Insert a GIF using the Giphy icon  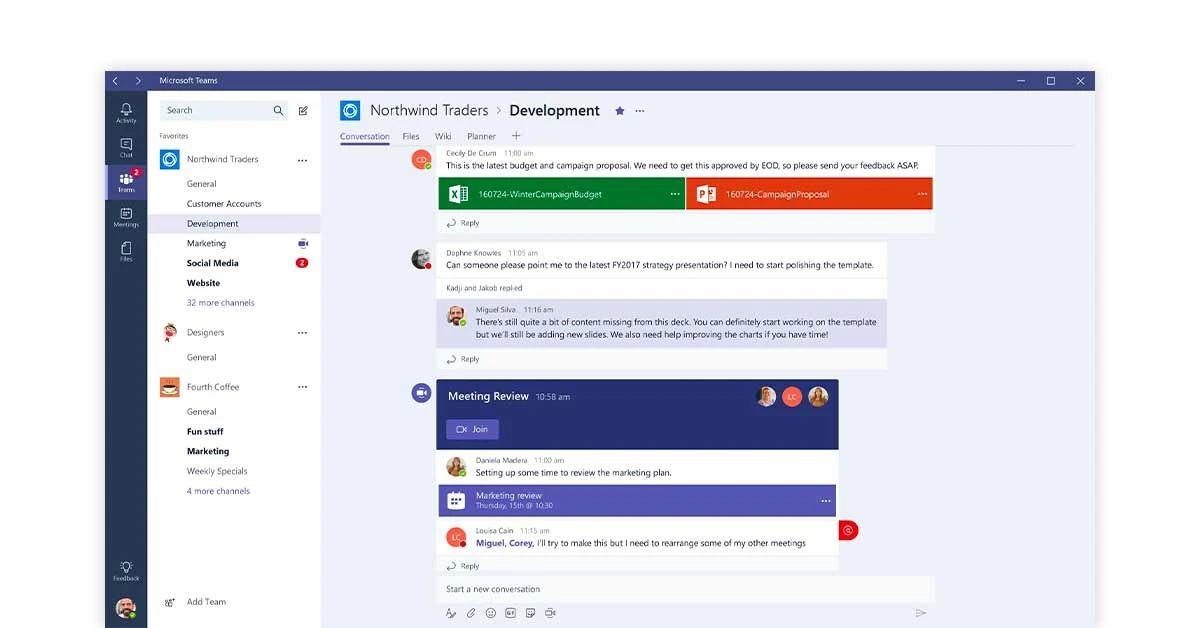click(x=510, y=612)
